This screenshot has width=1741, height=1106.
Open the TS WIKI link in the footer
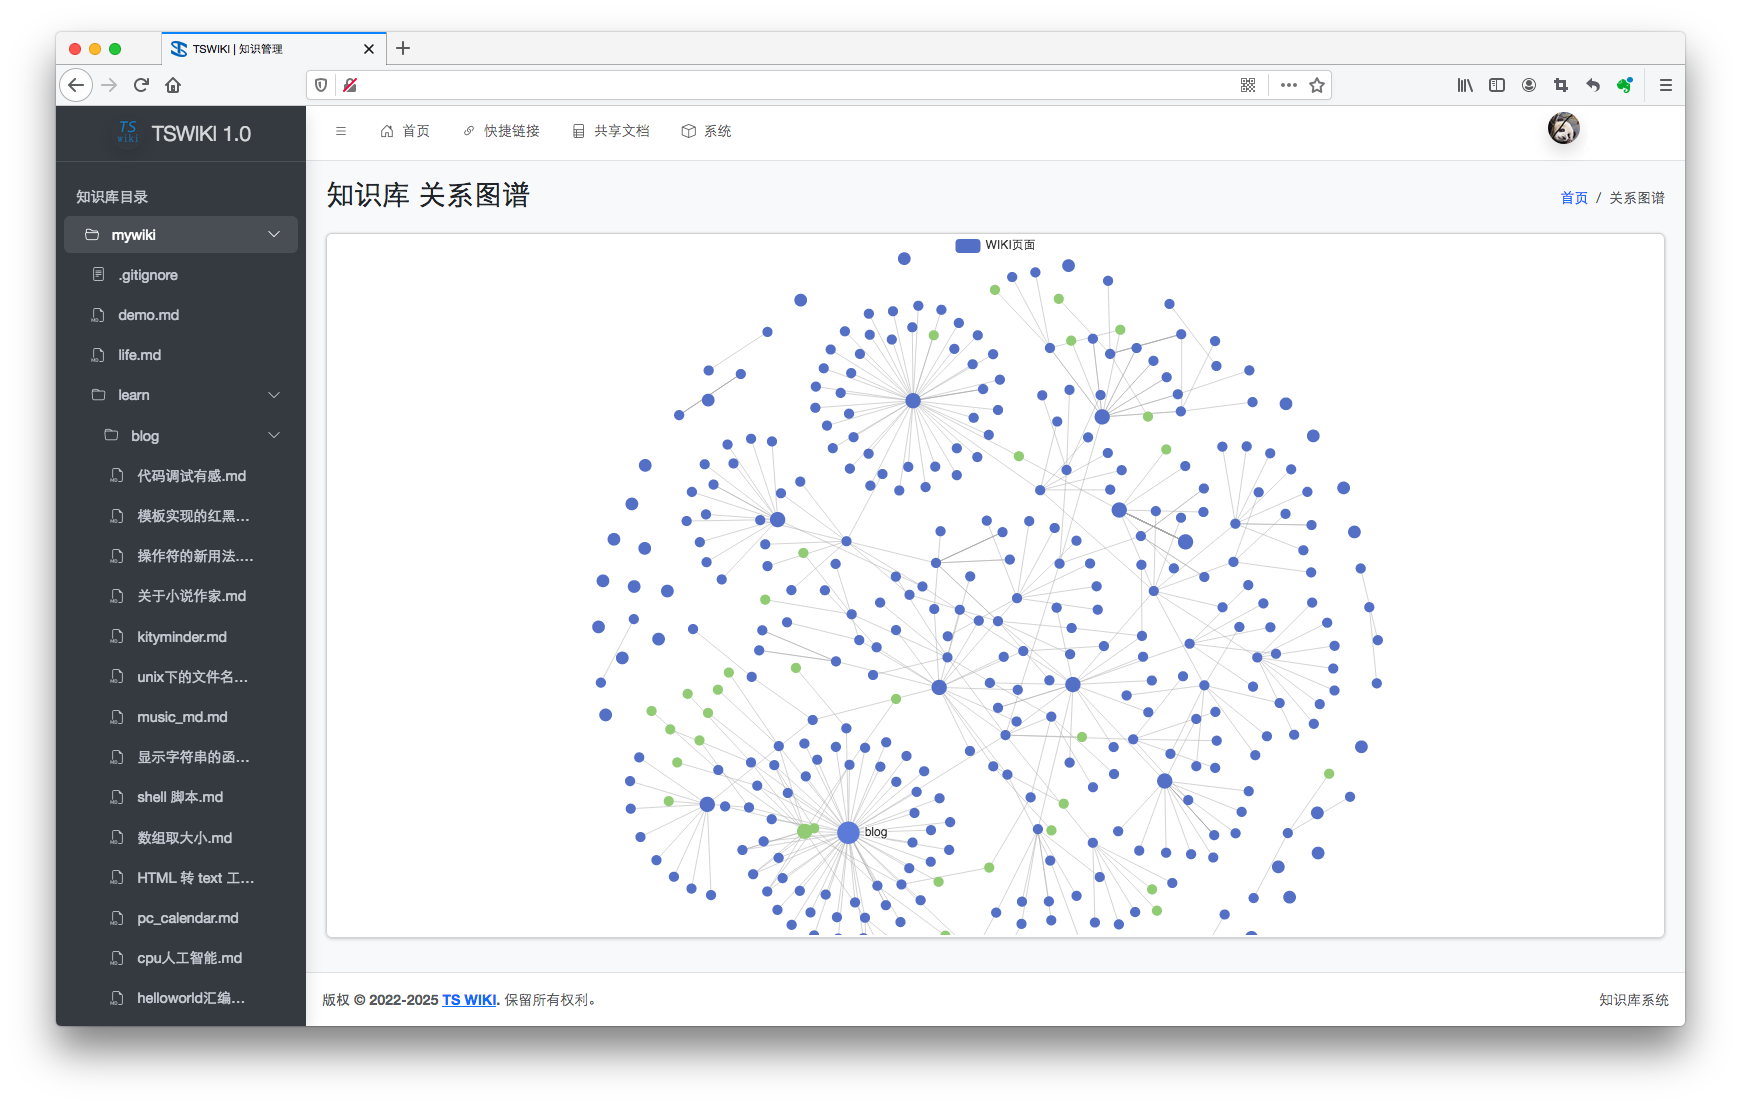469,999
